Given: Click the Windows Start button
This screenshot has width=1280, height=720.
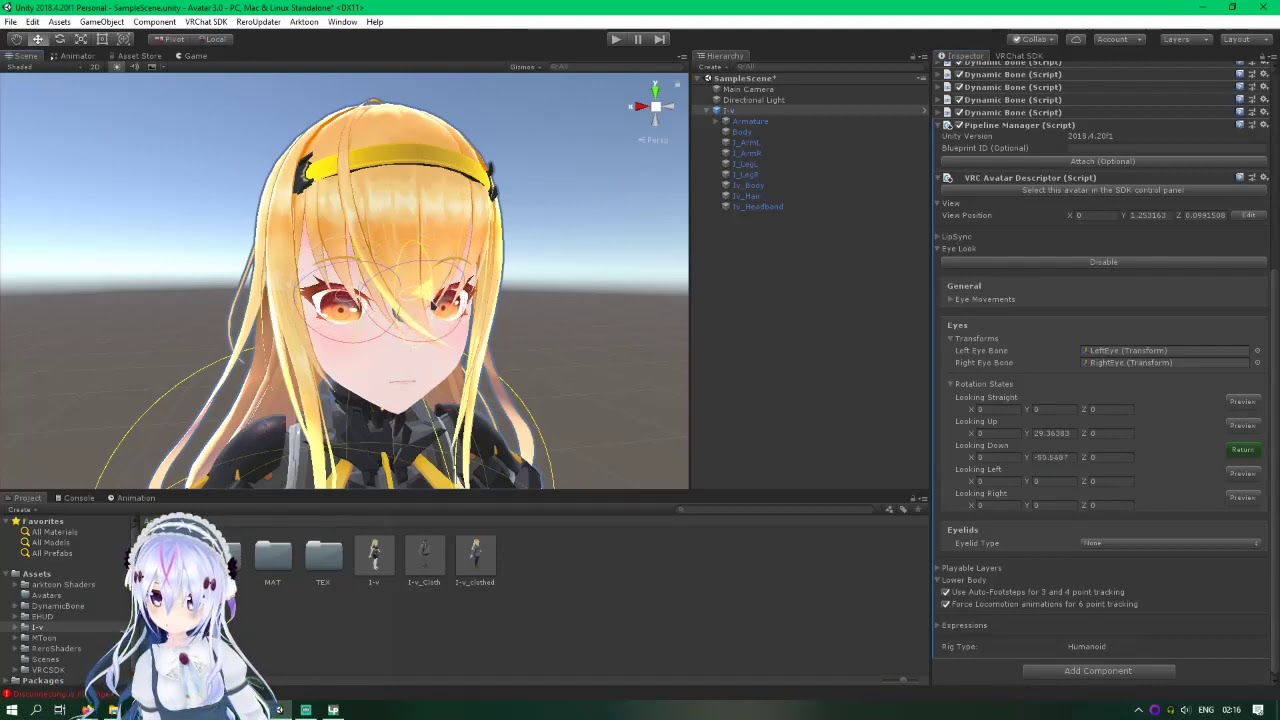Looking at the screenshot, I should [11, 710].
